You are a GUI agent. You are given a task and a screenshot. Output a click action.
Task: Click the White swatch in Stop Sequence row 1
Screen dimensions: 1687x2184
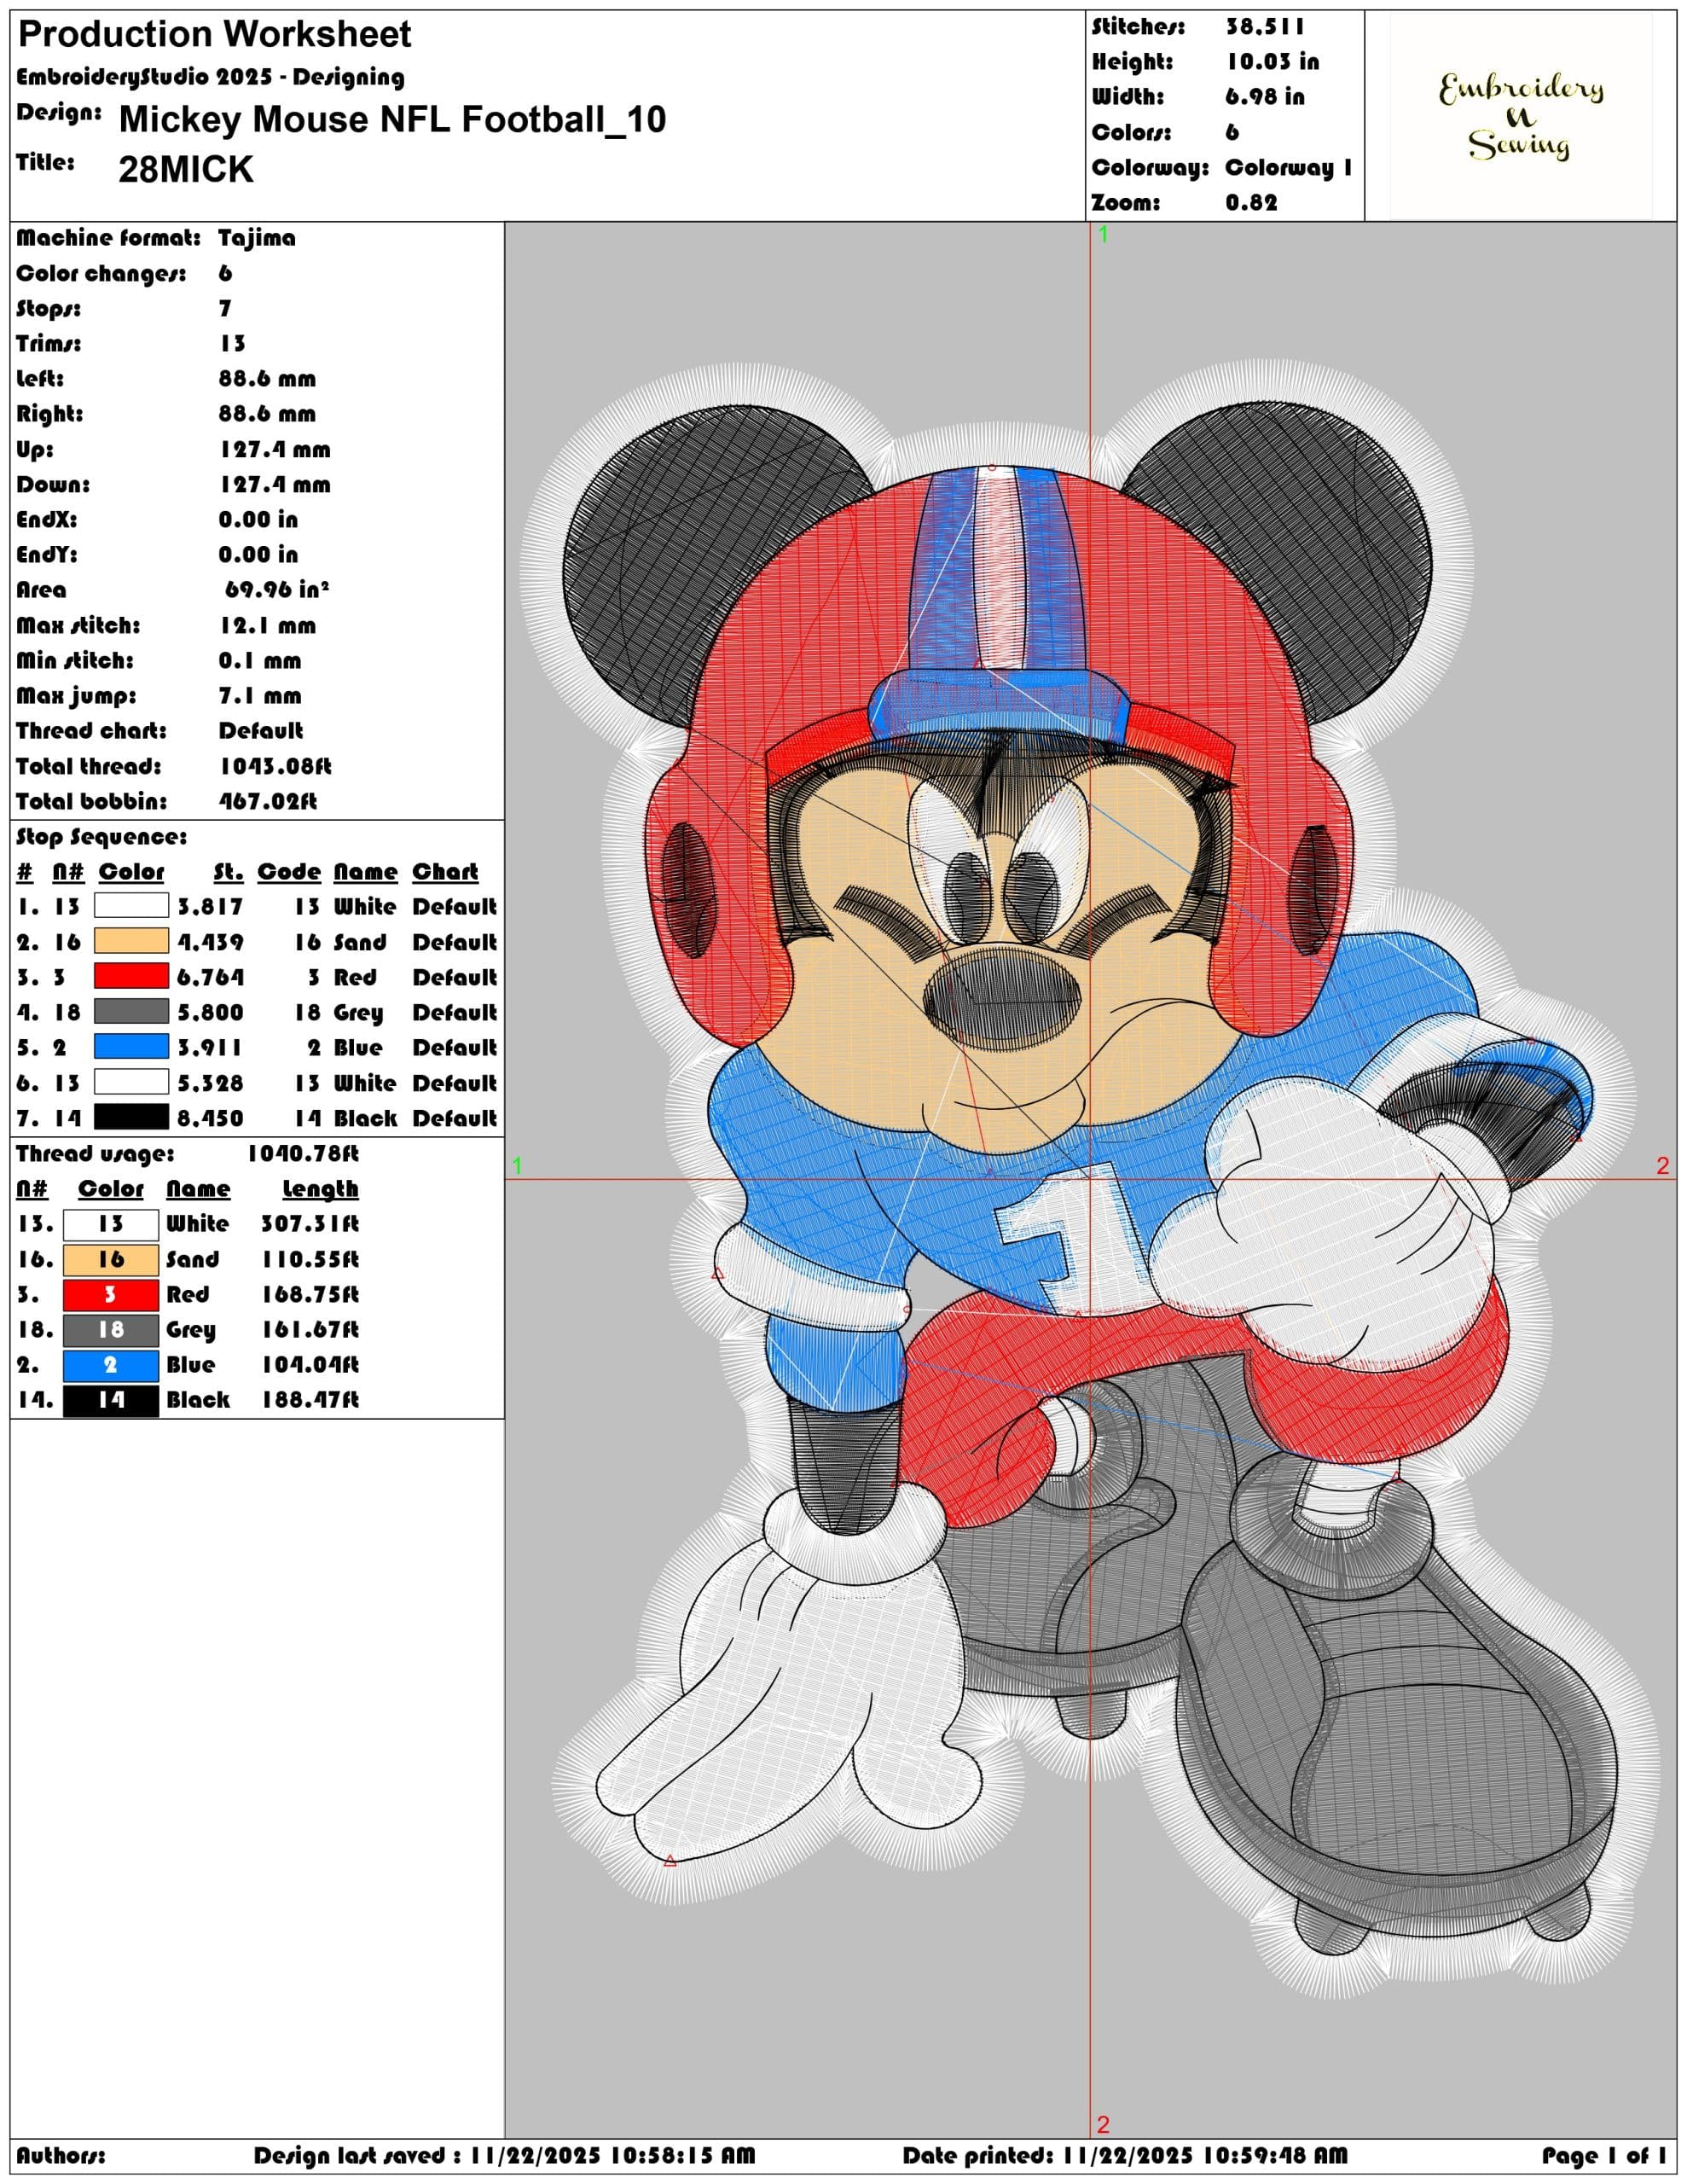coord(131,906)
